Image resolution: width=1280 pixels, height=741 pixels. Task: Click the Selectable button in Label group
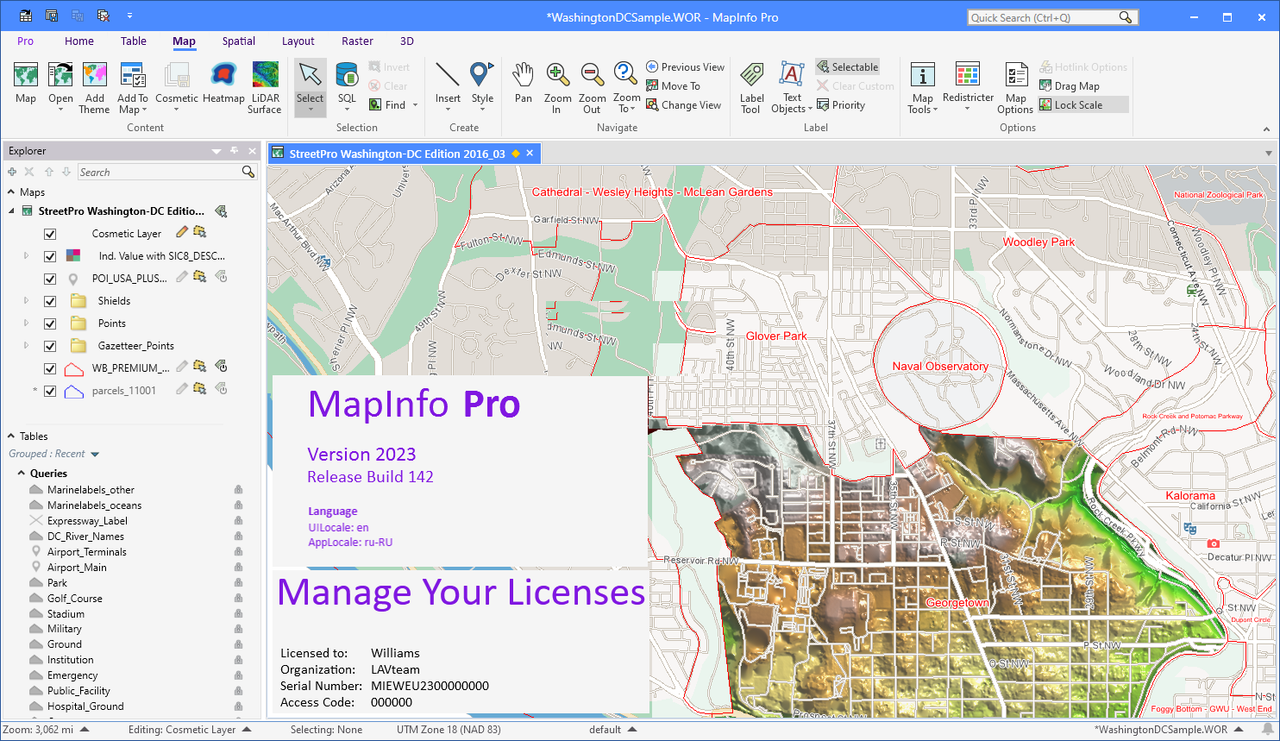[x=847, y=67]
